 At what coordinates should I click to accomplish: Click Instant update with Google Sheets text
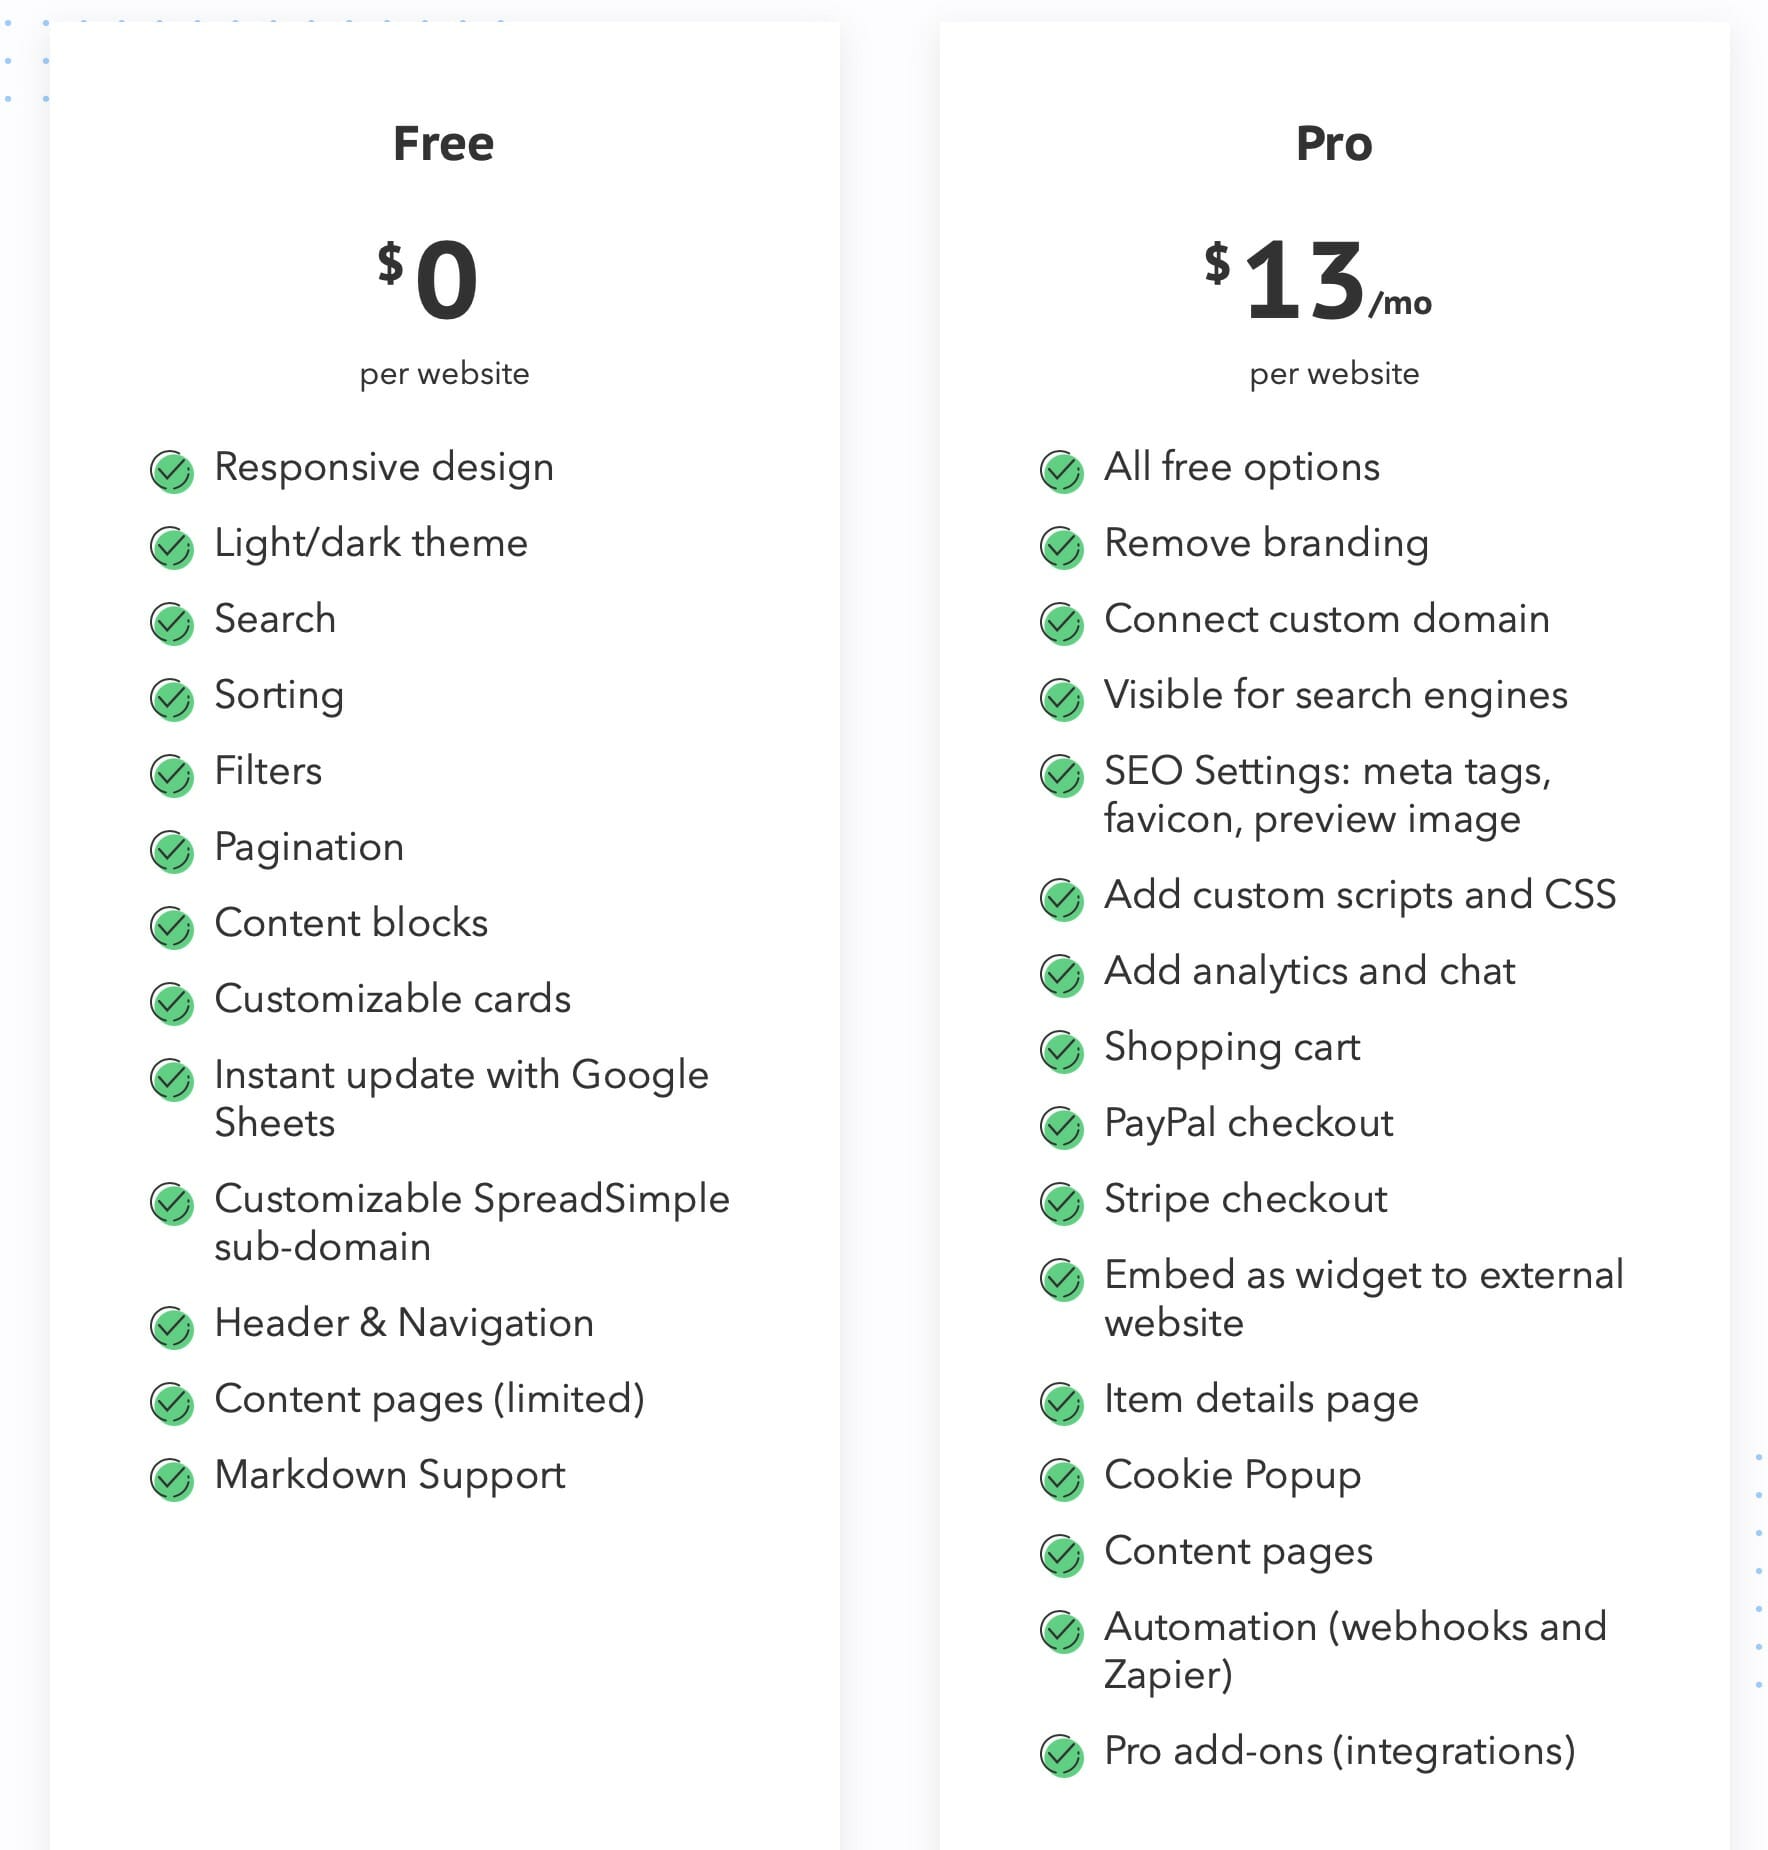pyautogui.click(x=461, y=1098)
